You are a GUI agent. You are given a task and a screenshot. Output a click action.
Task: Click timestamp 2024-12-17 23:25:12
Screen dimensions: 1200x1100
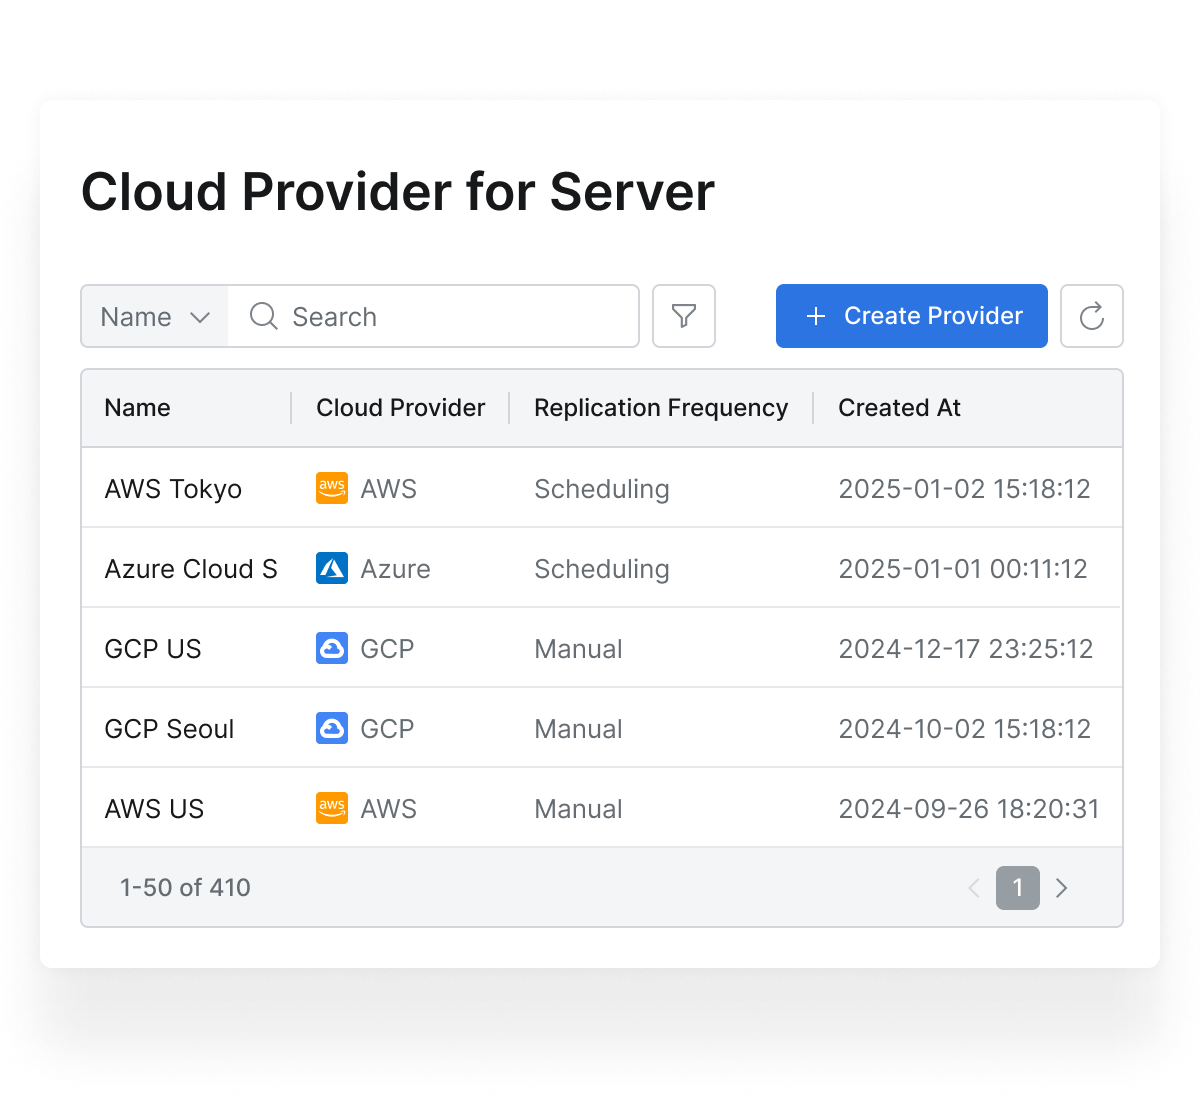tap(966, 649)
